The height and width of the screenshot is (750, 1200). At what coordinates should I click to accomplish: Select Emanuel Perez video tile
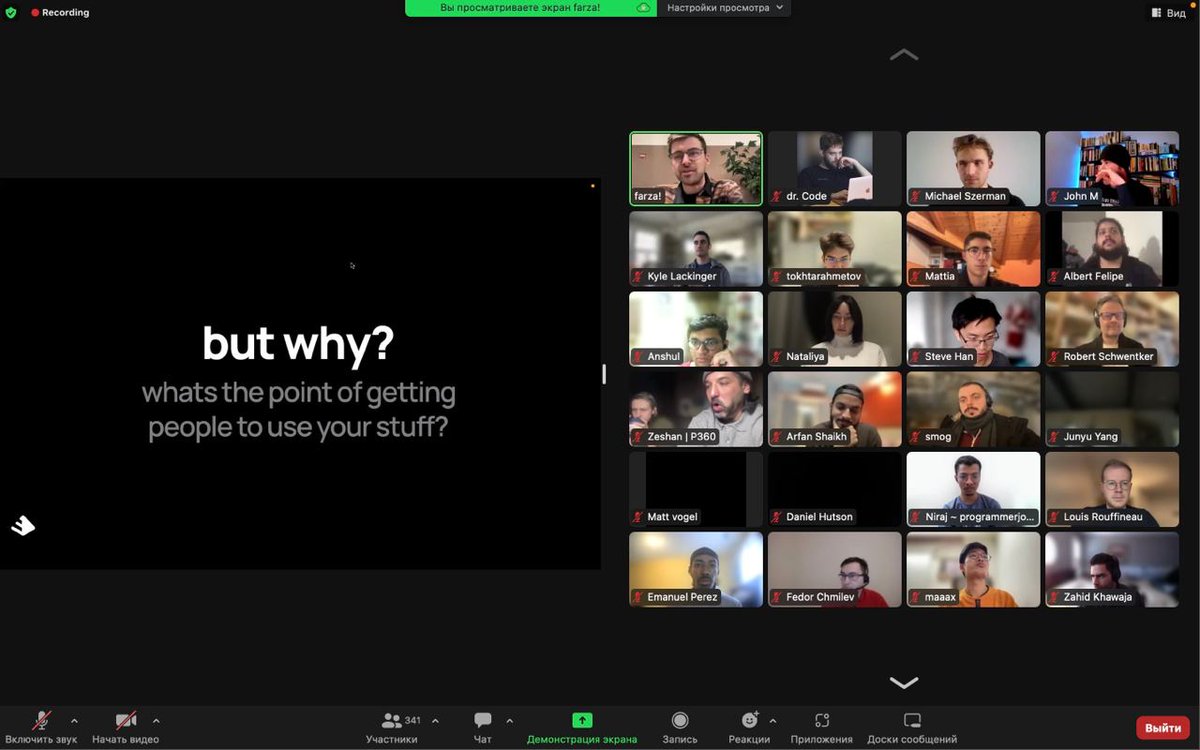[696, 569]
